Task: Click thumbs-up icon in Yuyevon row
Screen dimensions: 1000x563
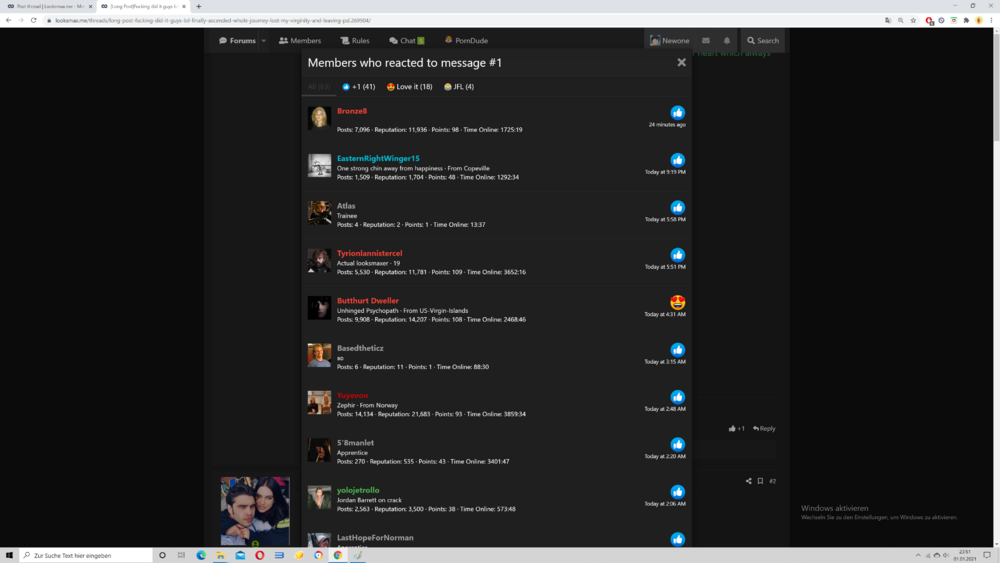Action: pos(677,397)
